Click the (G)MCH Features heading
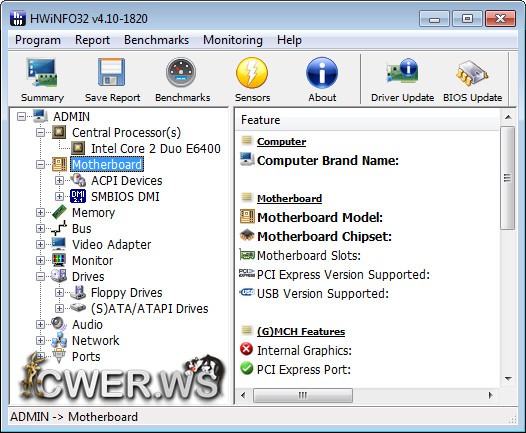This screenshot has height=433, width=526. click(301, 331)
